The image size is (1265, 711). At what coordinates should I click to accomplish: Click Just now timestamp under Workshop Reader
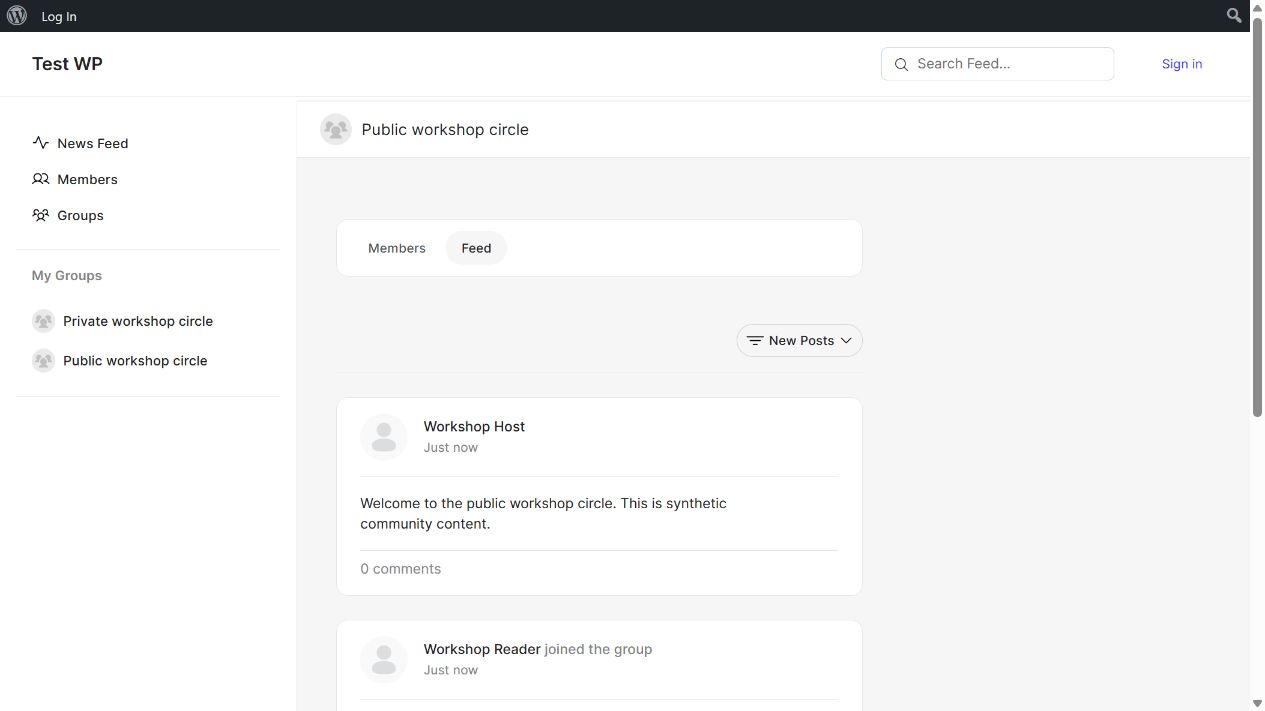pos(451,670)
